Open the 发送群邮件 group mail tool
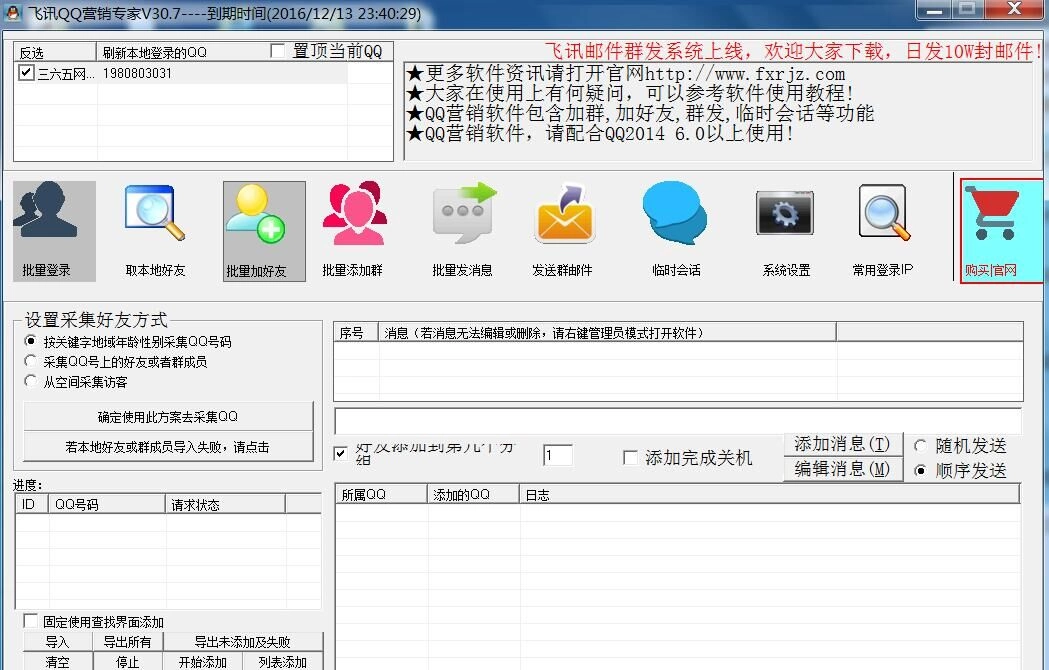The height and width of the screenshot is (670, 1049). point(564,230)
